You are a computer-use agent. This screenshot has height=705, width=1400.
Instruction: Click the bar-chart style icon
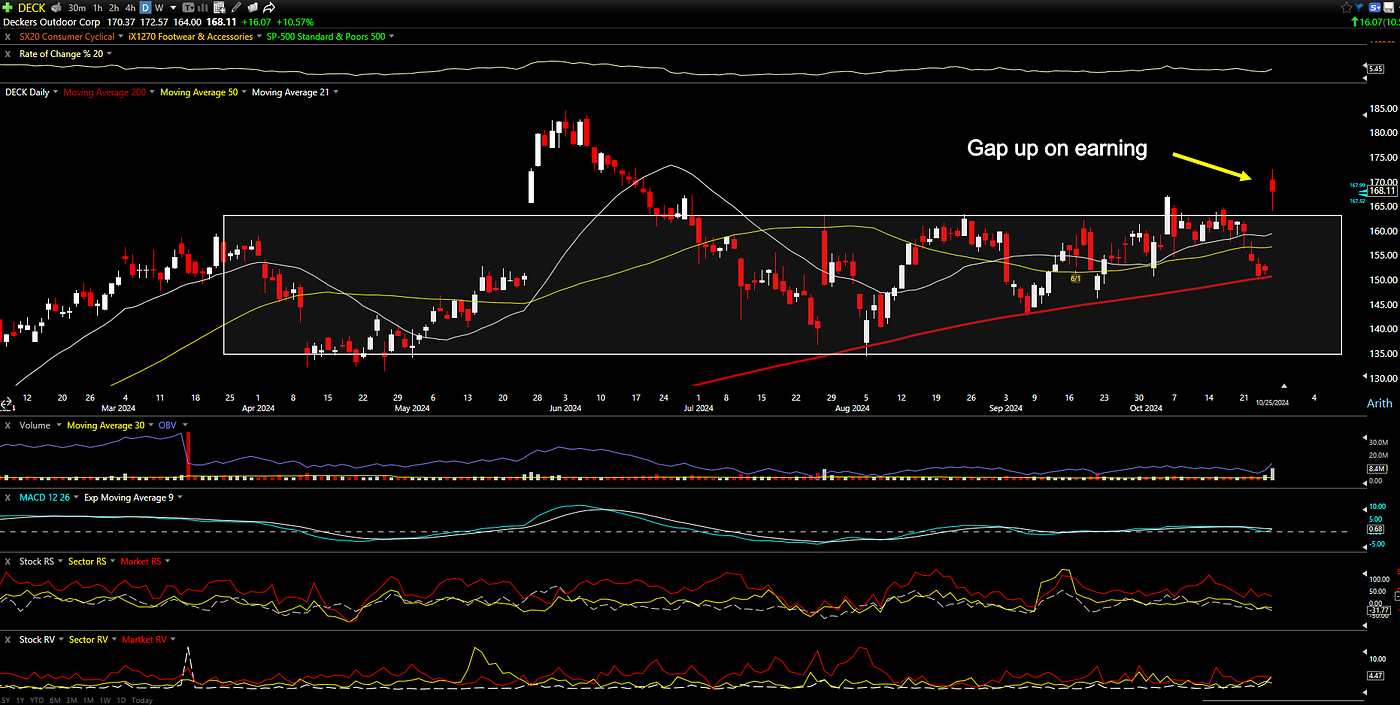[x=202, y=8]
